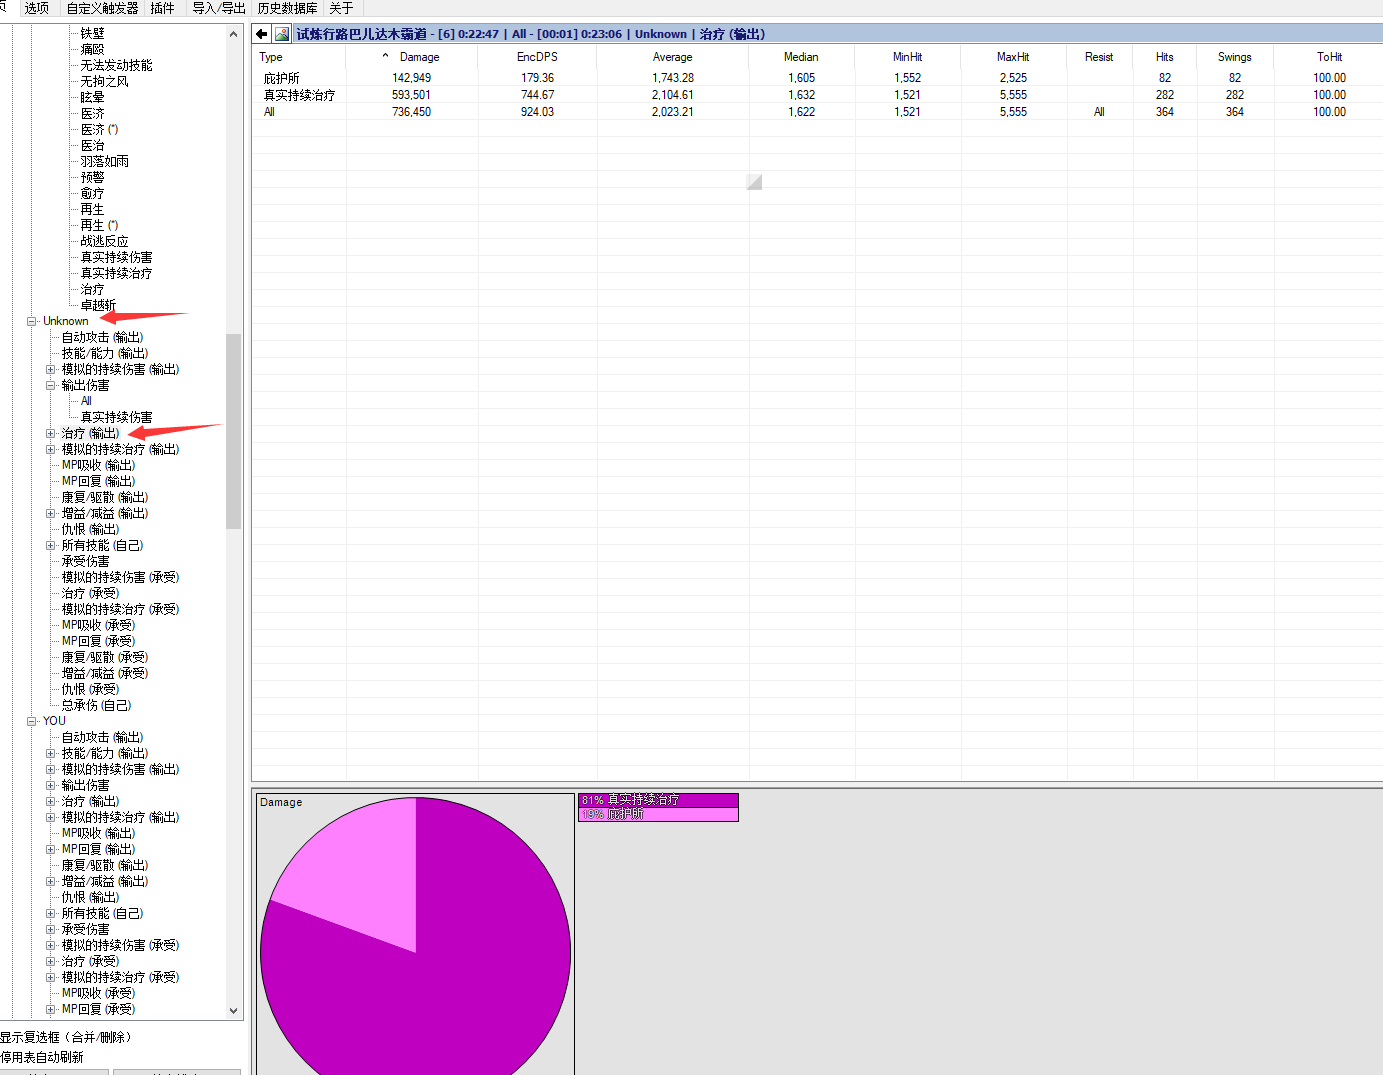Click the tree panel vertical scrollbar thumb
This screenshot has width=1383, height=1075.
click(234, 431)
